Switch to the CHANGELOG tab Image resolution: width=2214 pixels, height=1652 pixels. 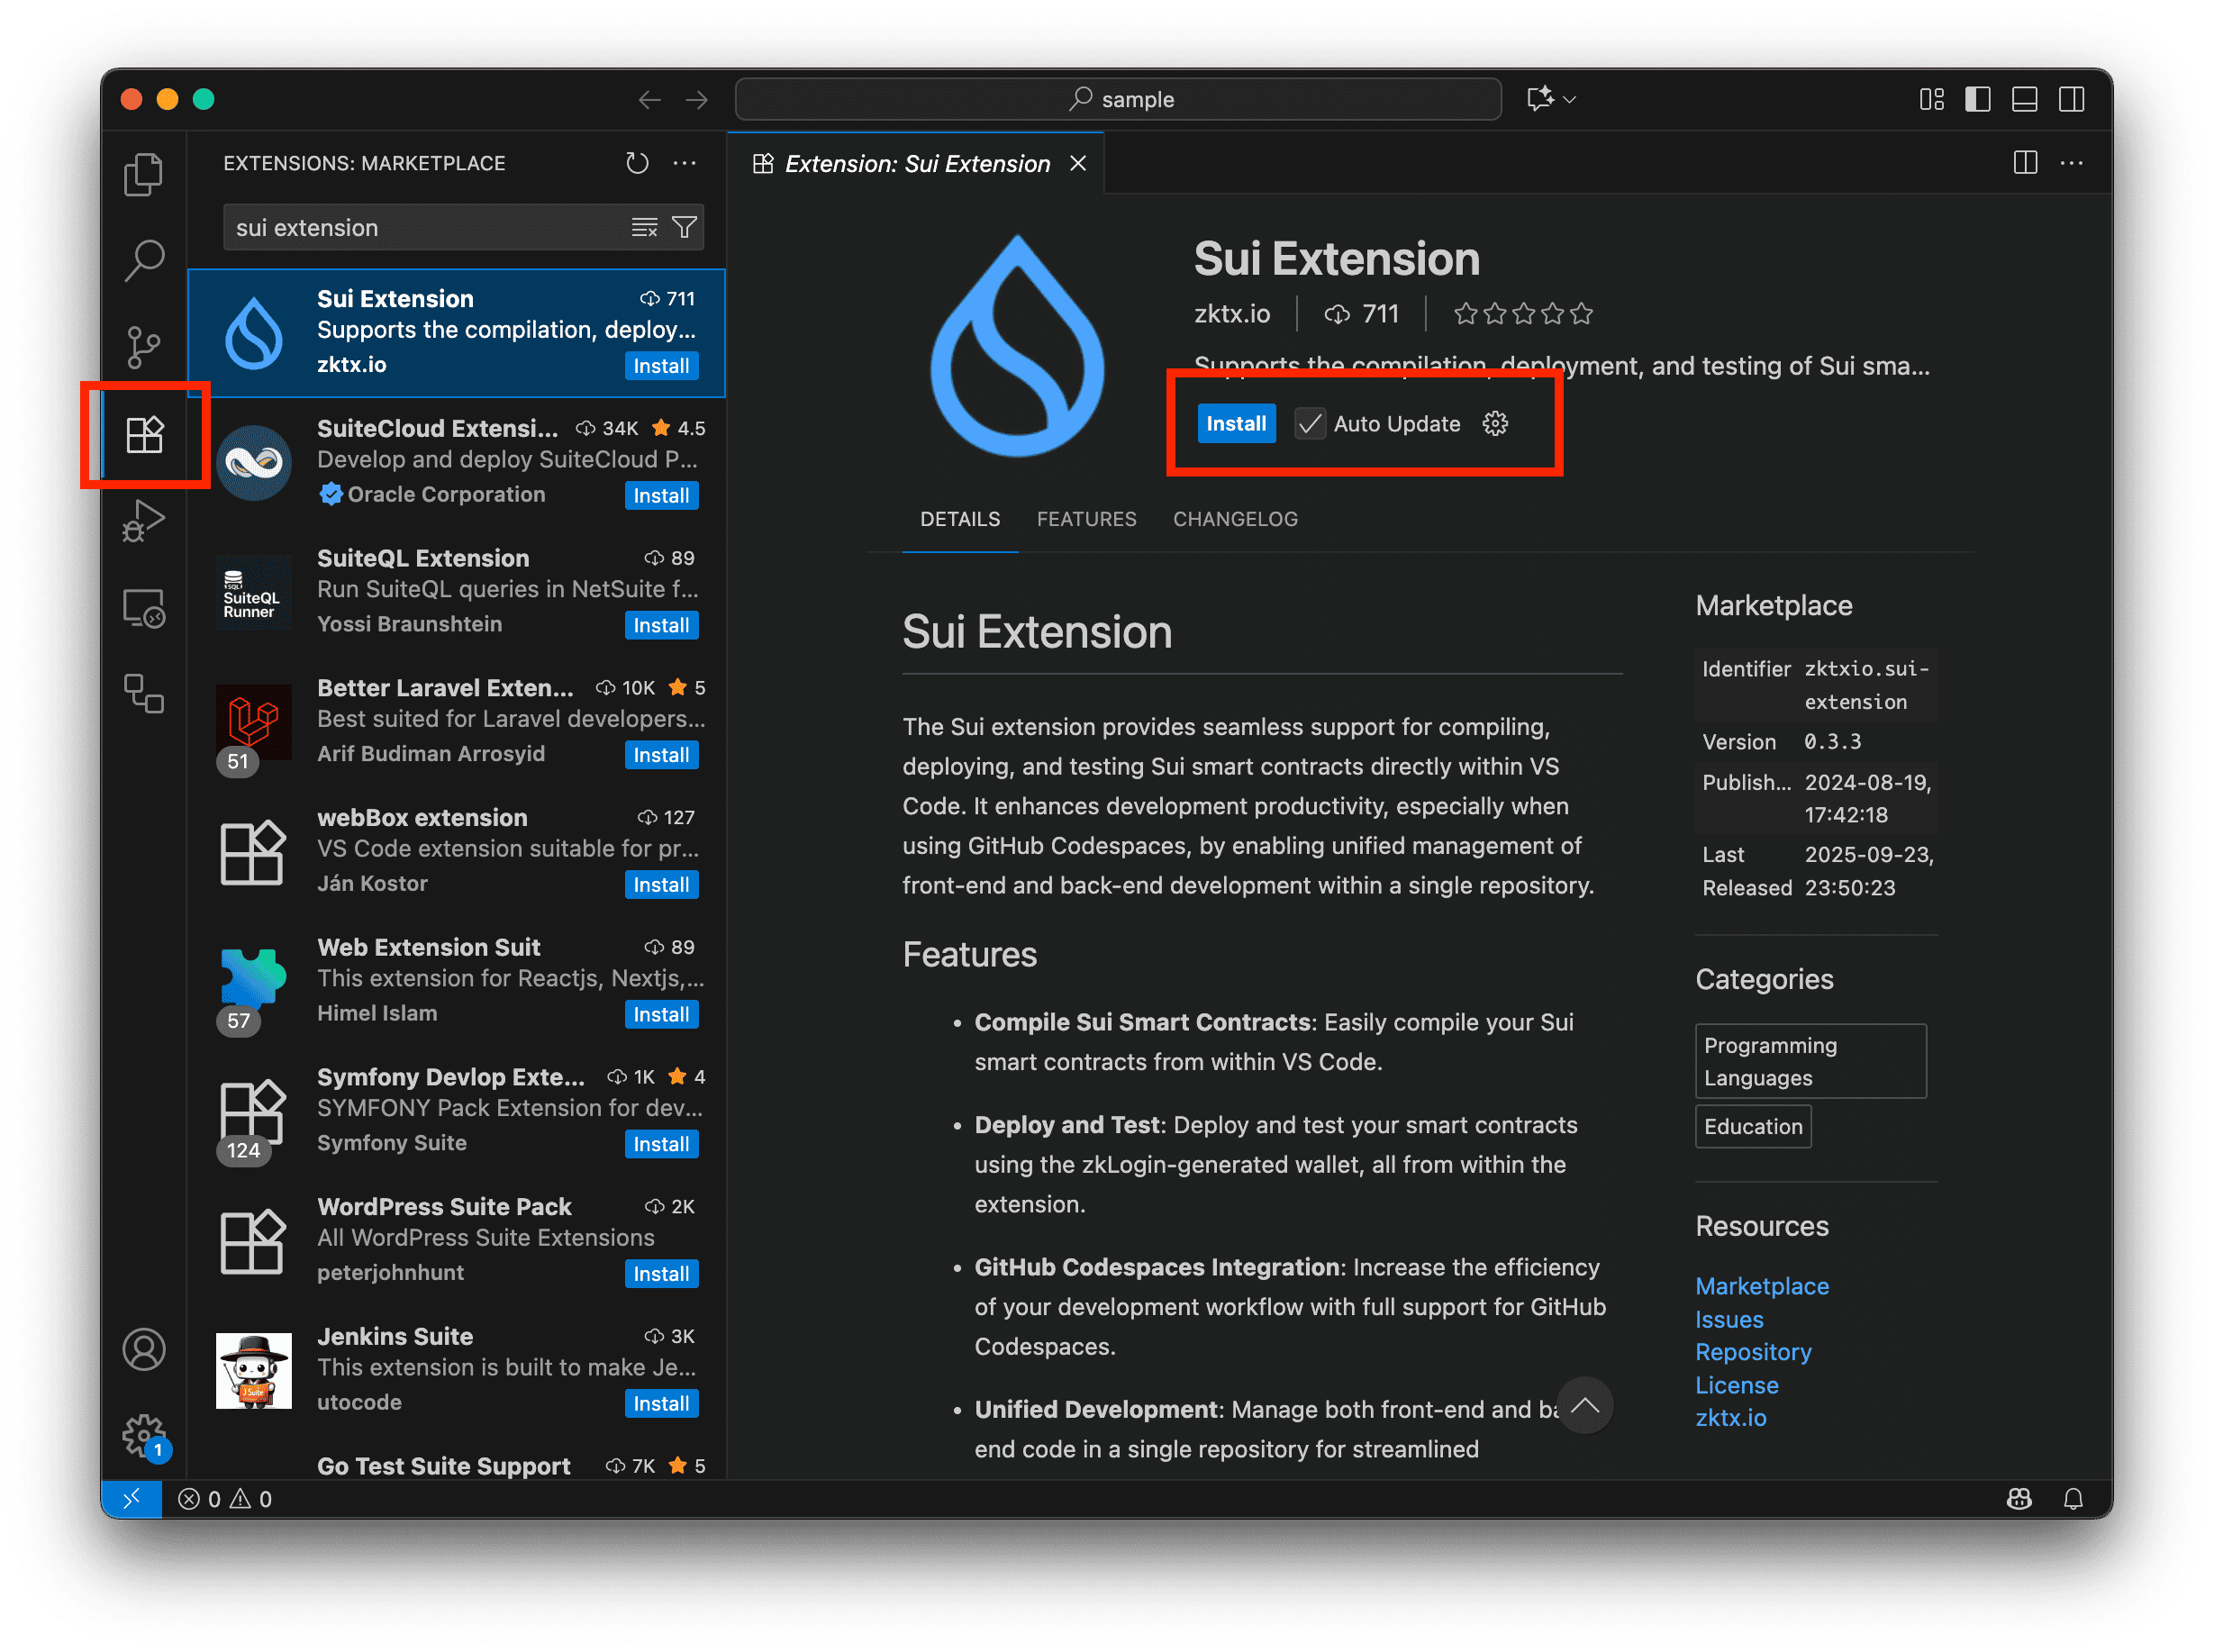[x=1235, y=519]
